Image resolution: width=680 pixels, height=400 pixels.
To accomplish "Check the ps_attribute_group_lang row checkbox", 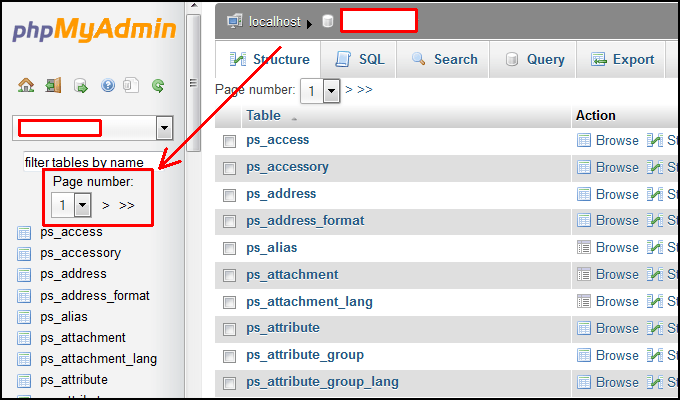I will tap(229, 383).
